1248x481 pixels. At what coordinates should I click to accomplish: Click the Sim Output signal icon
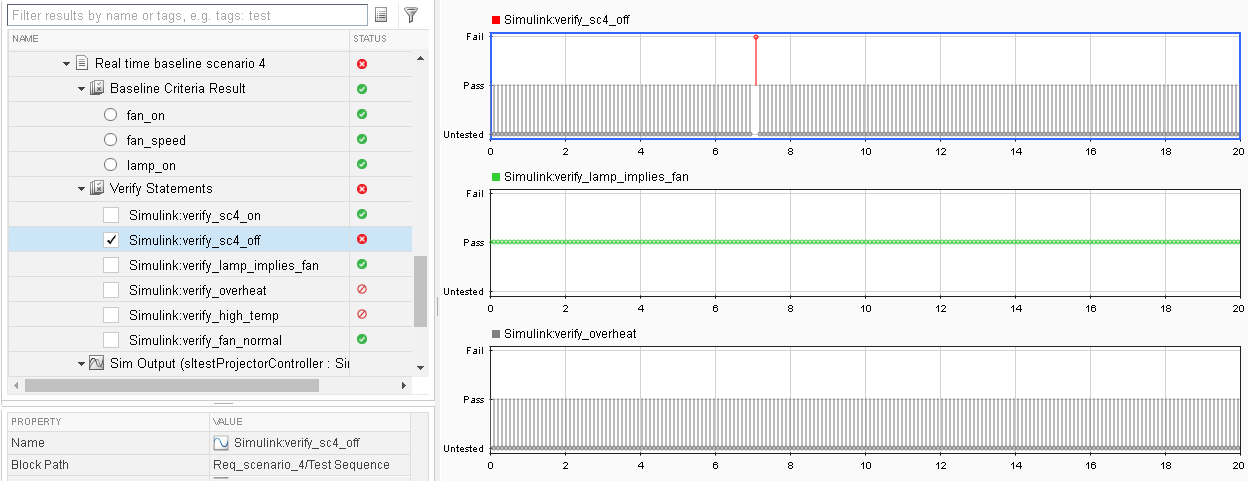(x=97, y=364)
